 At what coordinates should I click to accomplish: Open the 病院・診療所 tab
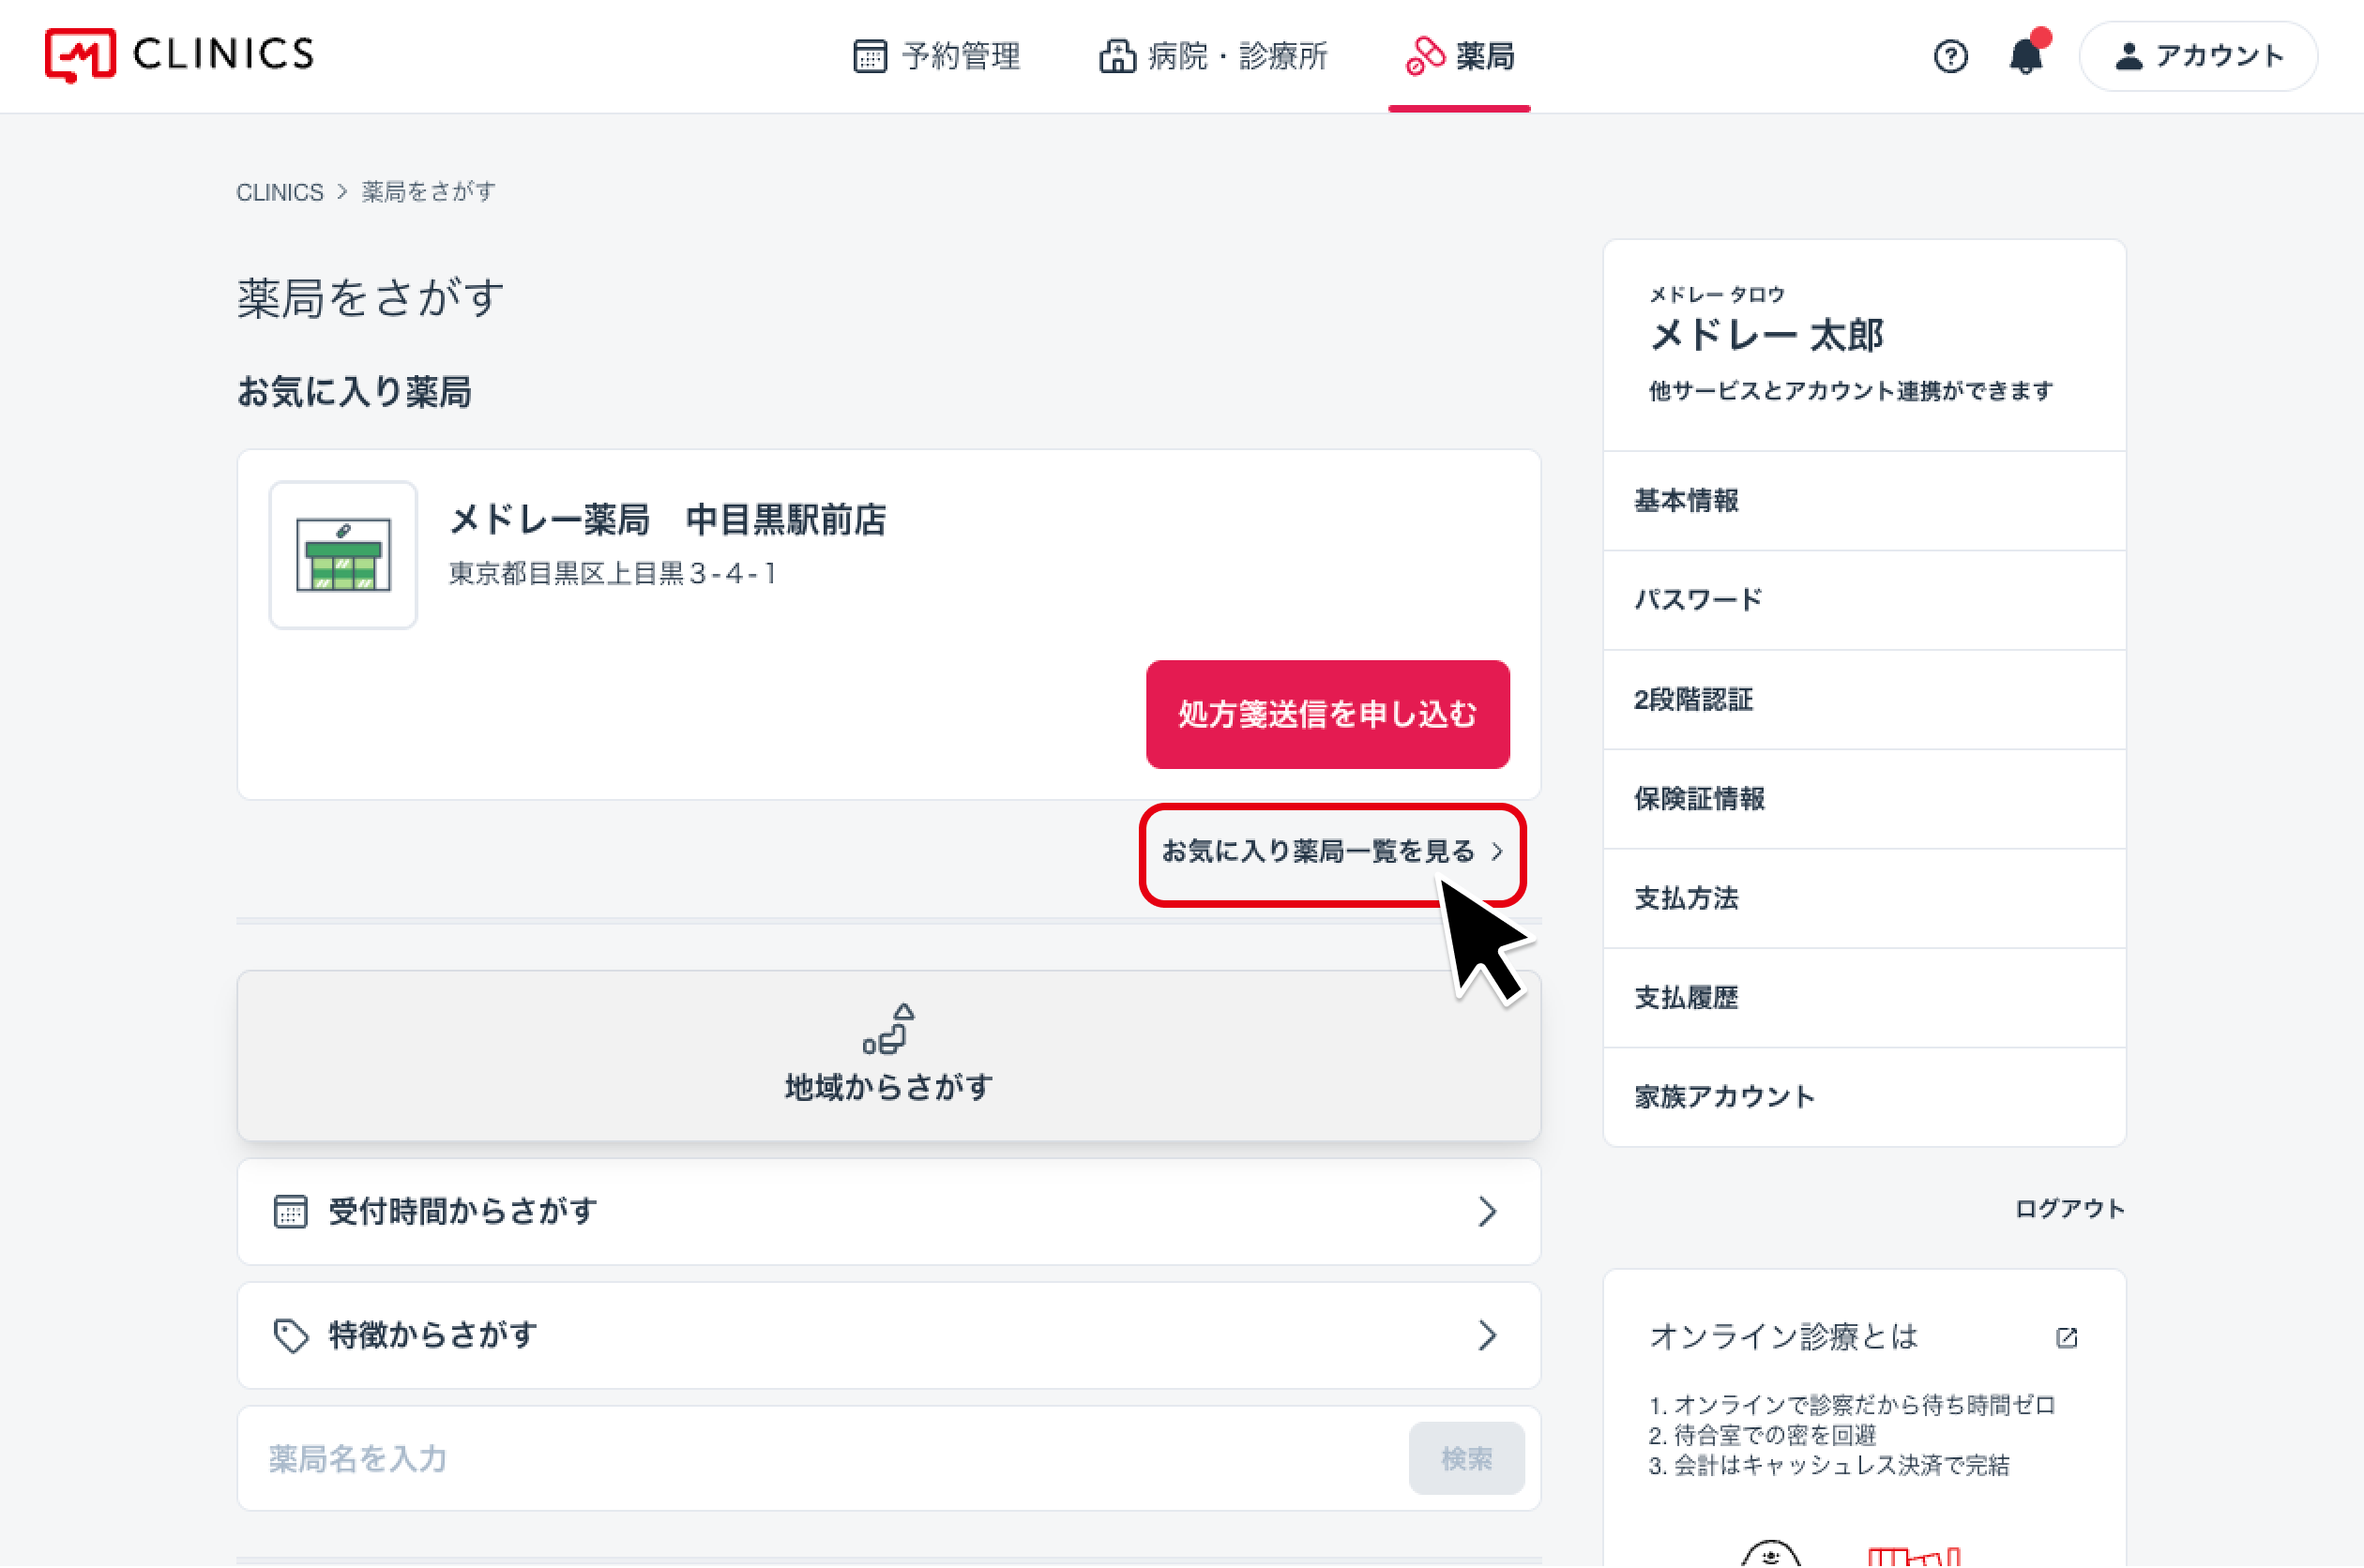click(1213, 56)
